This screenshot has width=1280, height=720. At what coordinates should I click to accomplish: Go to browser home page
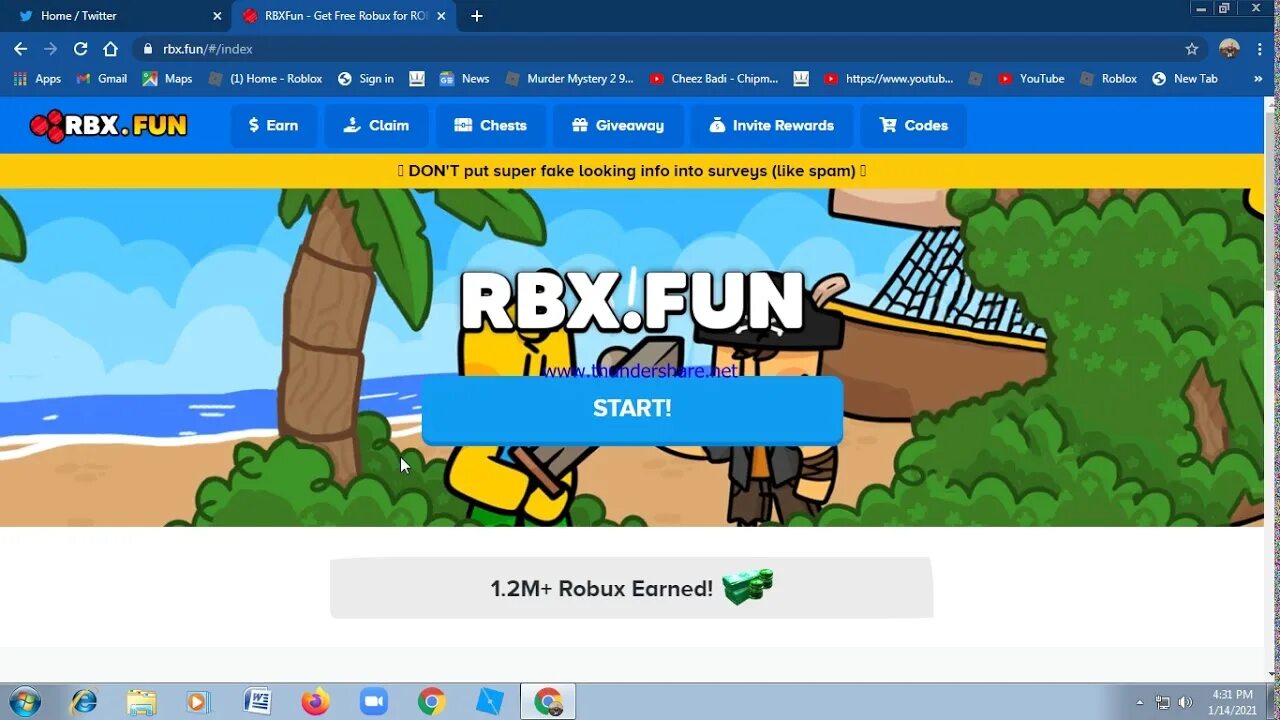click(111, 49)
